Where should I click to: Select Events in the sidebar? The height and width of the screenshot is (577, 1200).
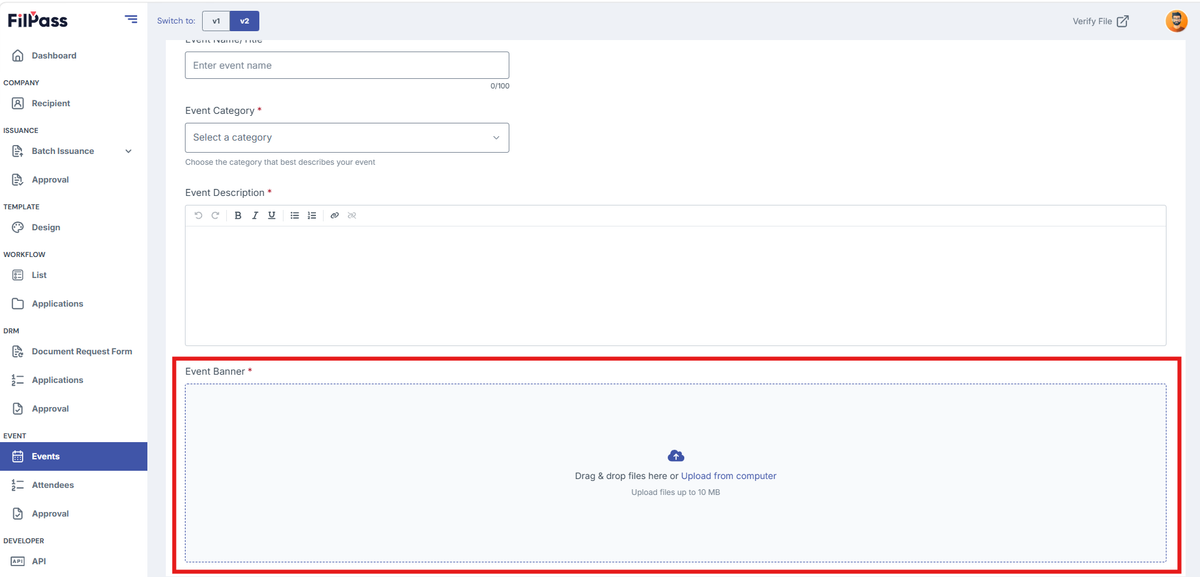(74, 456)
